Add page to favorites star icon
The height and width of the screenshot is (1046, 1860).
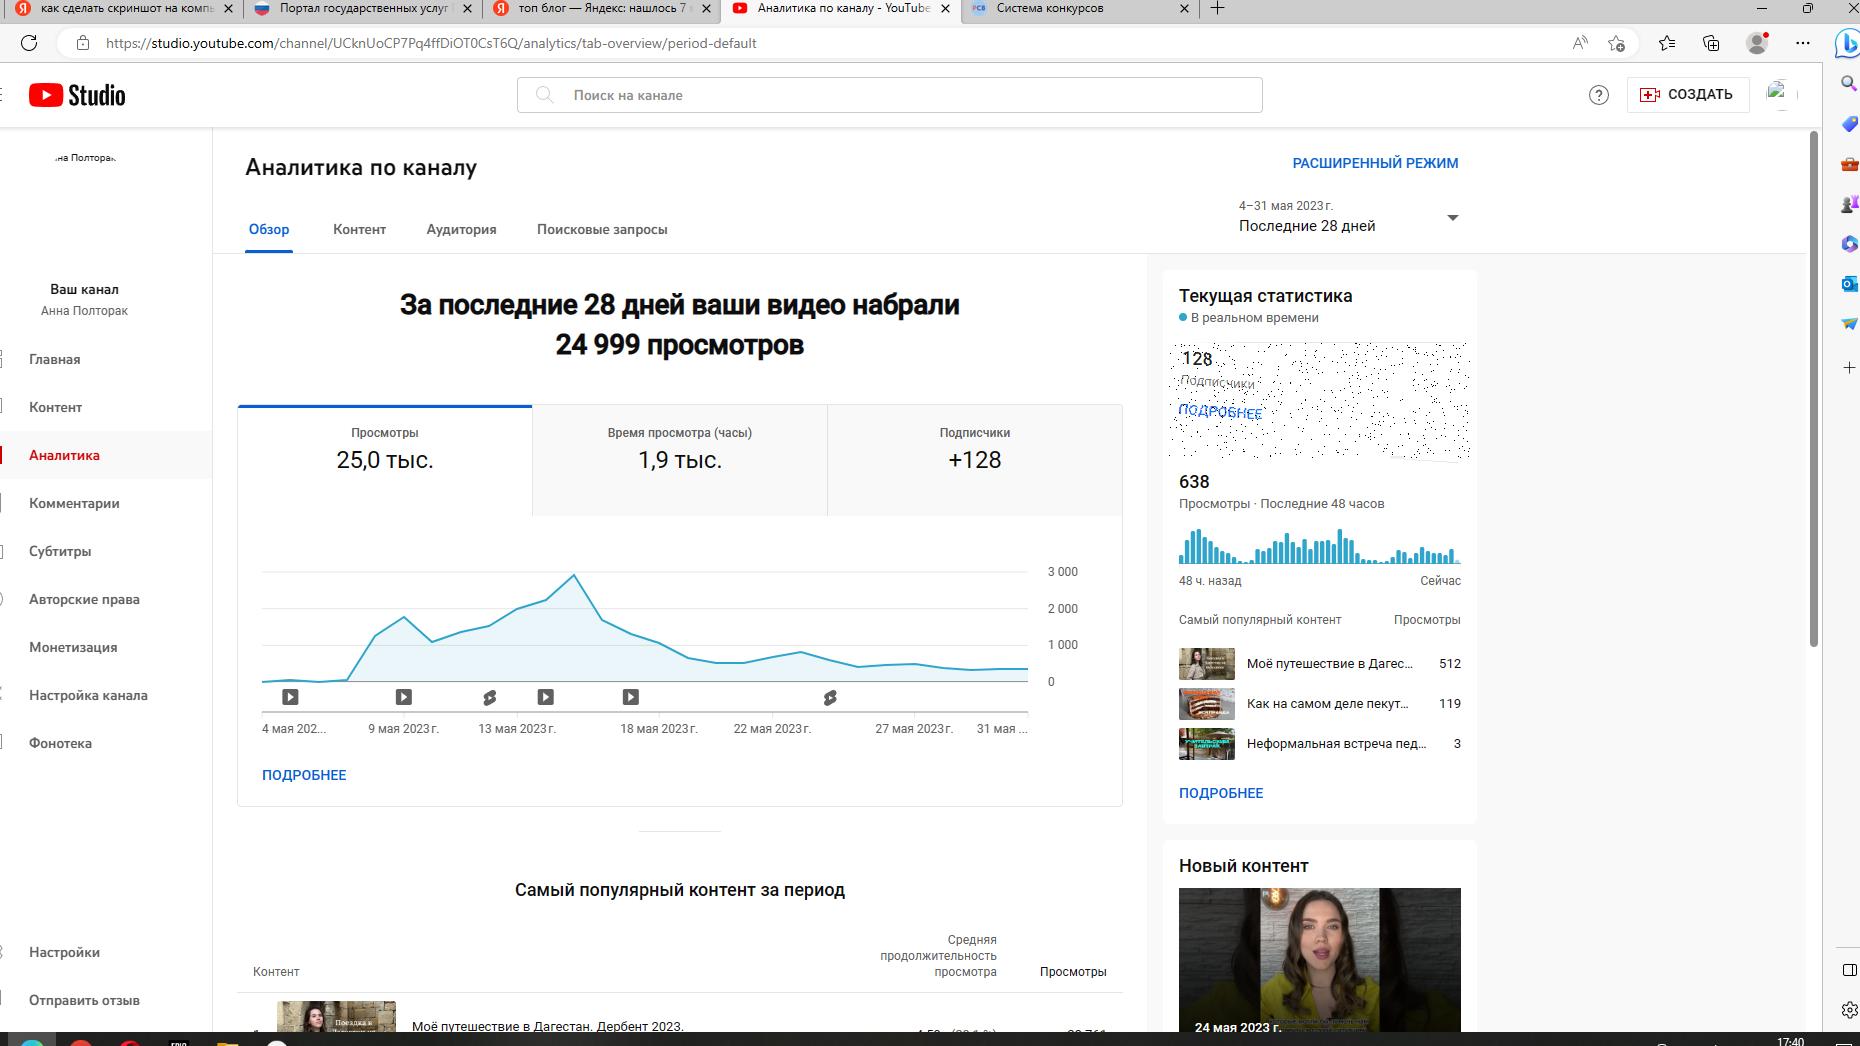tap(1617, 43)
